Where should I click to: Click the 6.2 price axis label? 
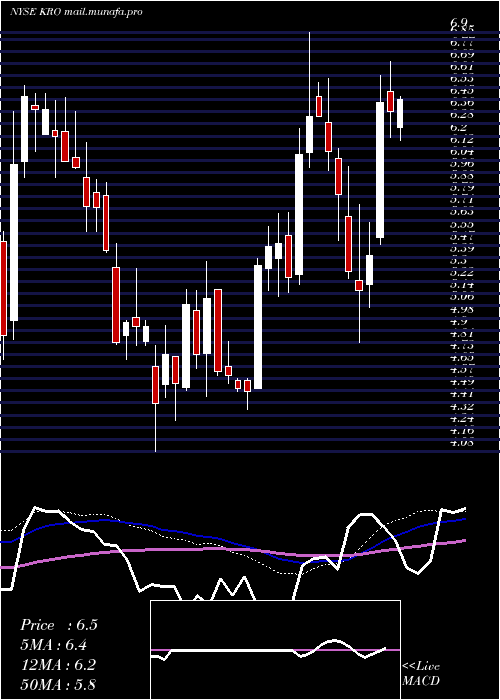(459, 127)
